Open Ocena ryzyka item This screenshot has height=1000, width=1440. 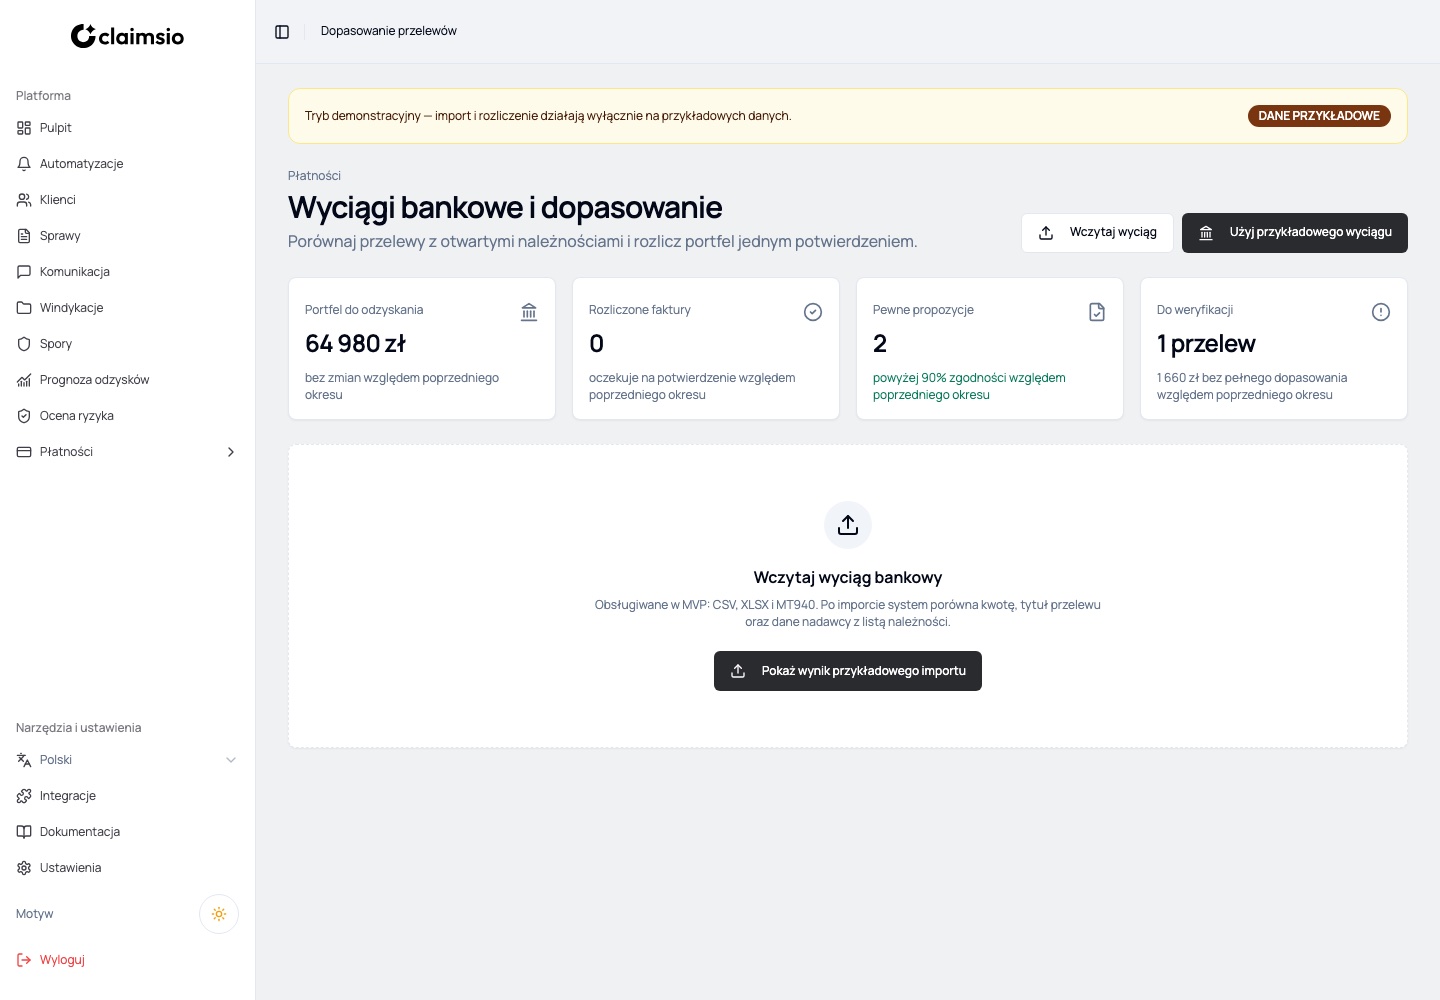point(127,416)
